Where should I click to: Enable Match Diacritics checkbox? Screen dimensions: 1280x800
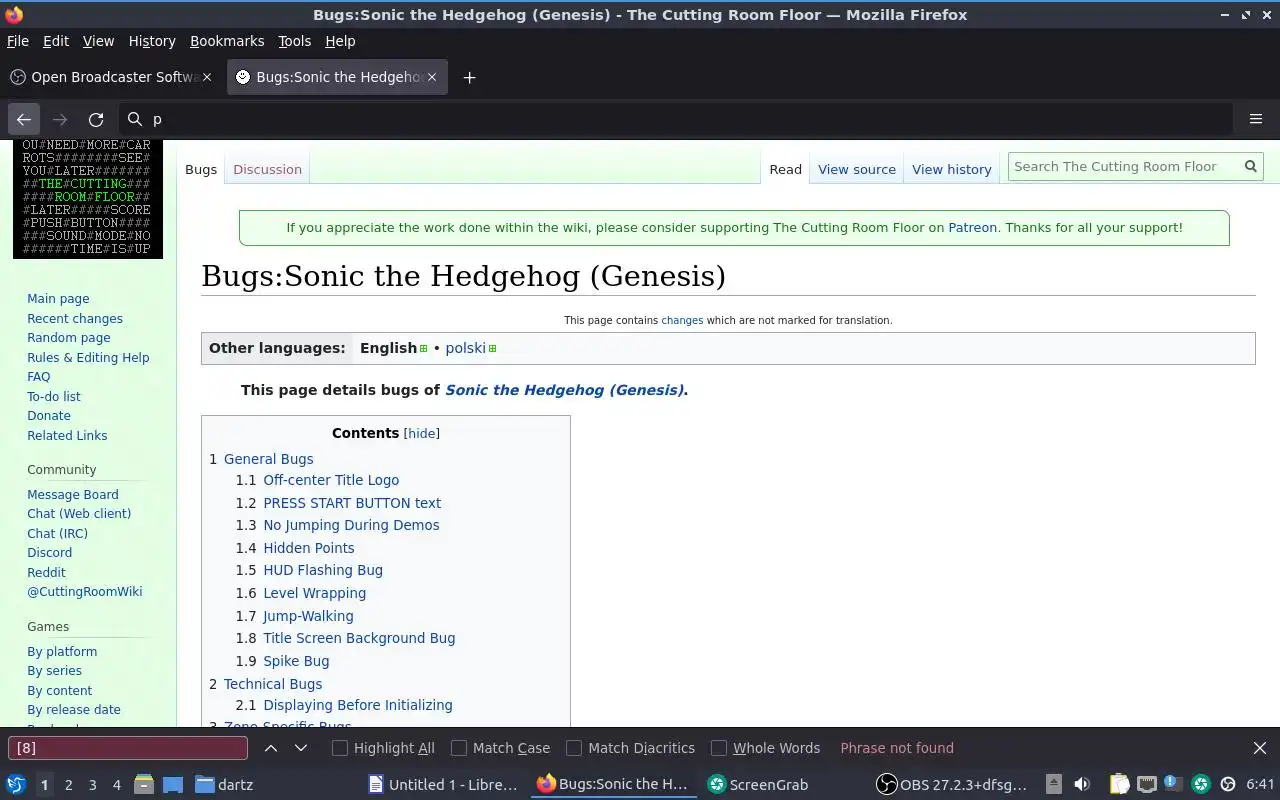pyautogui.click(x=574, y=748)
